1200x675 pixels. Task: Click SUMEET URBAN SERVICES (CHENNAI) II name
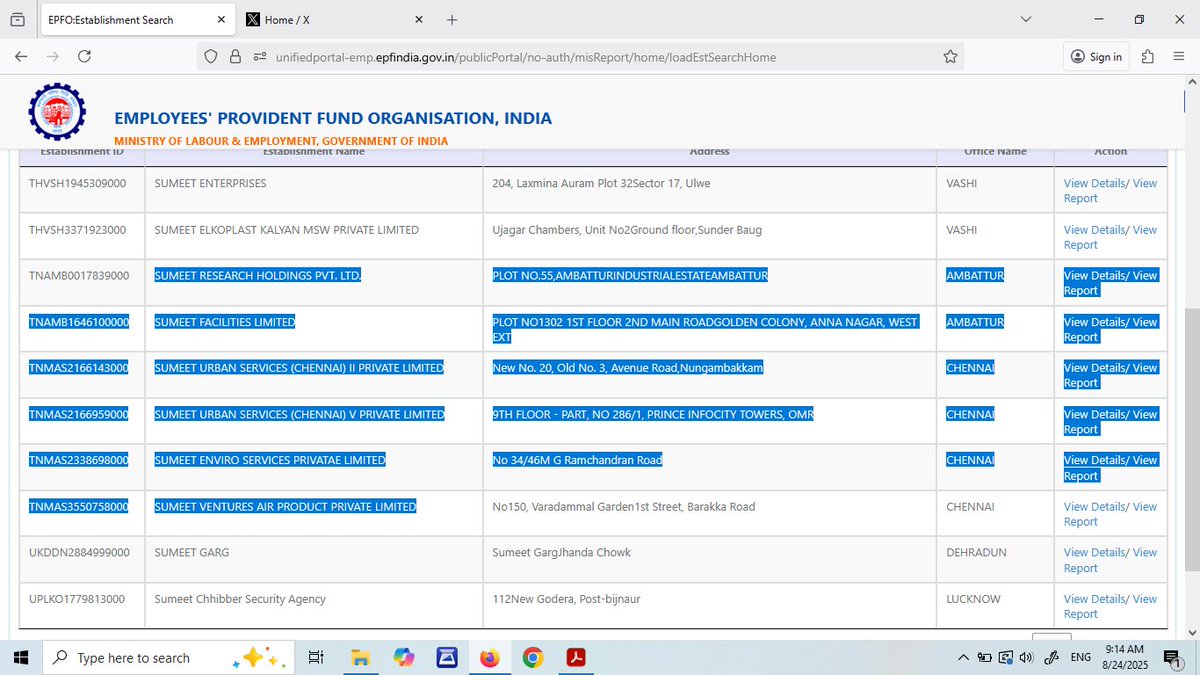299,368
